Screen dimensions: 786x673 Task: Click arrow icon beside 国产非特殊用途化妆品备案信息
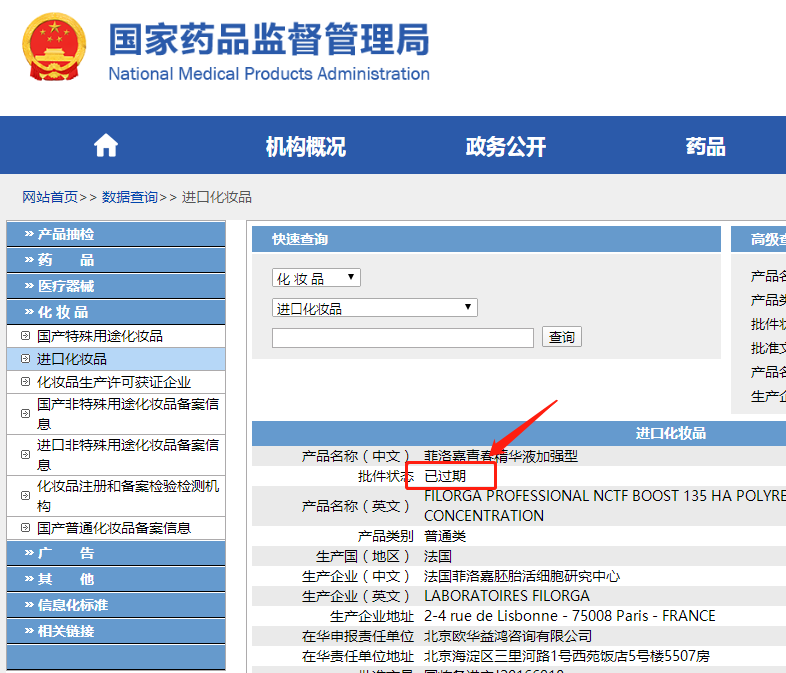pyautogui.click(x=25, y=413)
